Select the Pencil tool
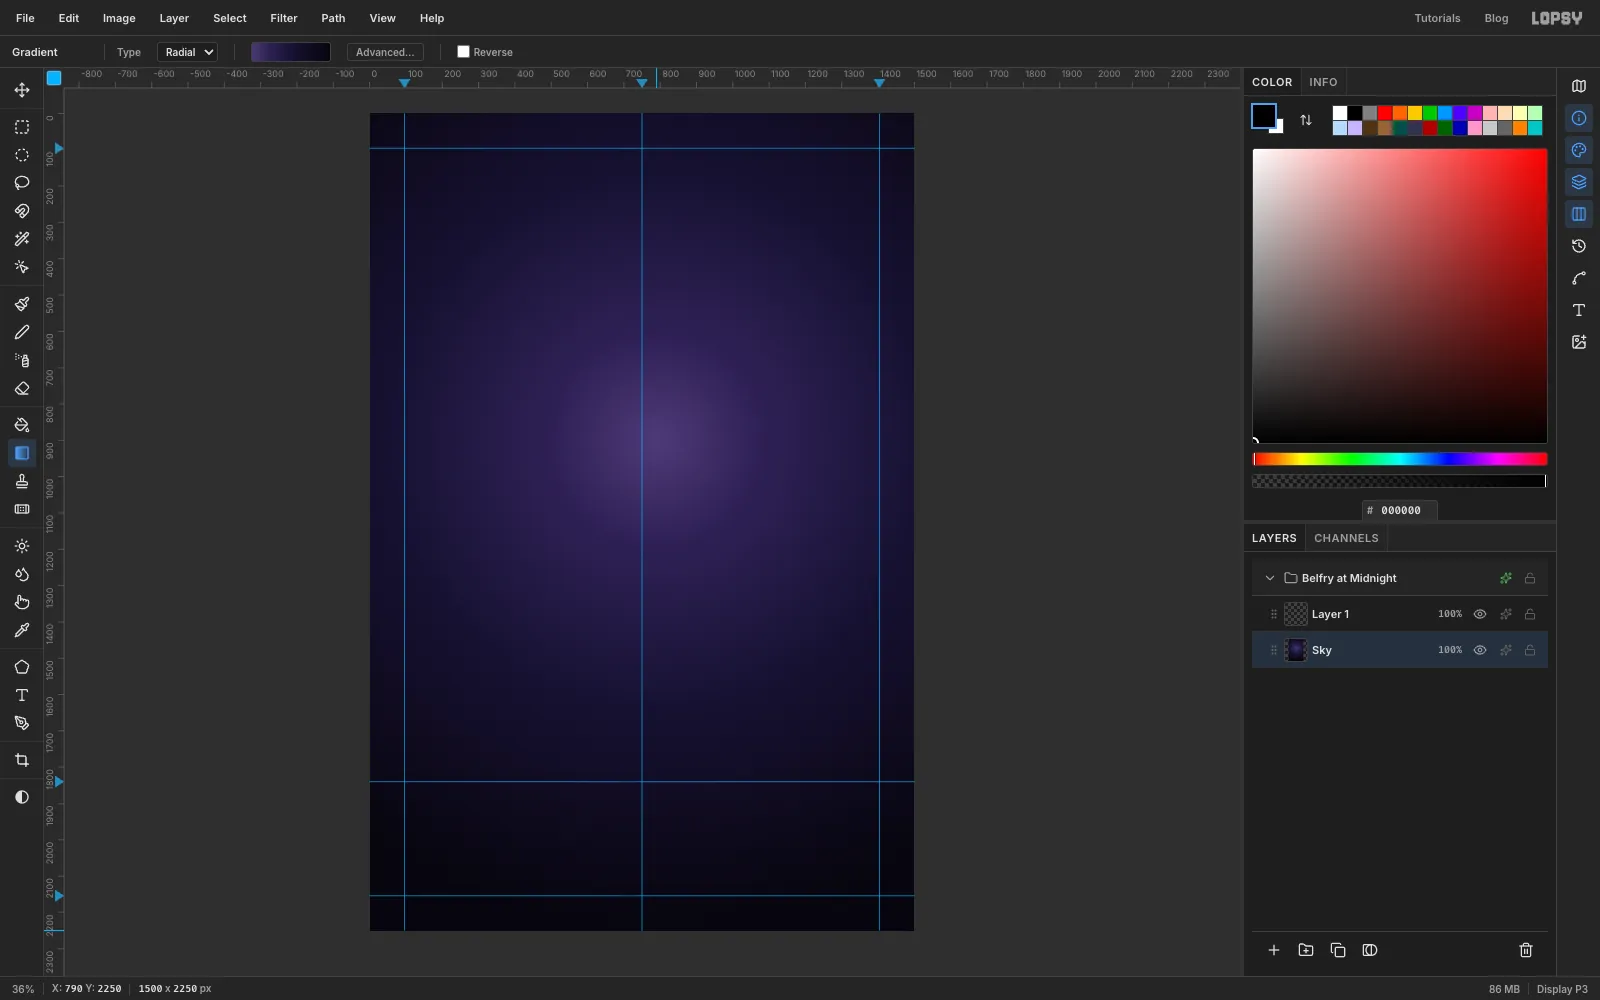Screen dimensions: 1600x1000 coord(21,332)
